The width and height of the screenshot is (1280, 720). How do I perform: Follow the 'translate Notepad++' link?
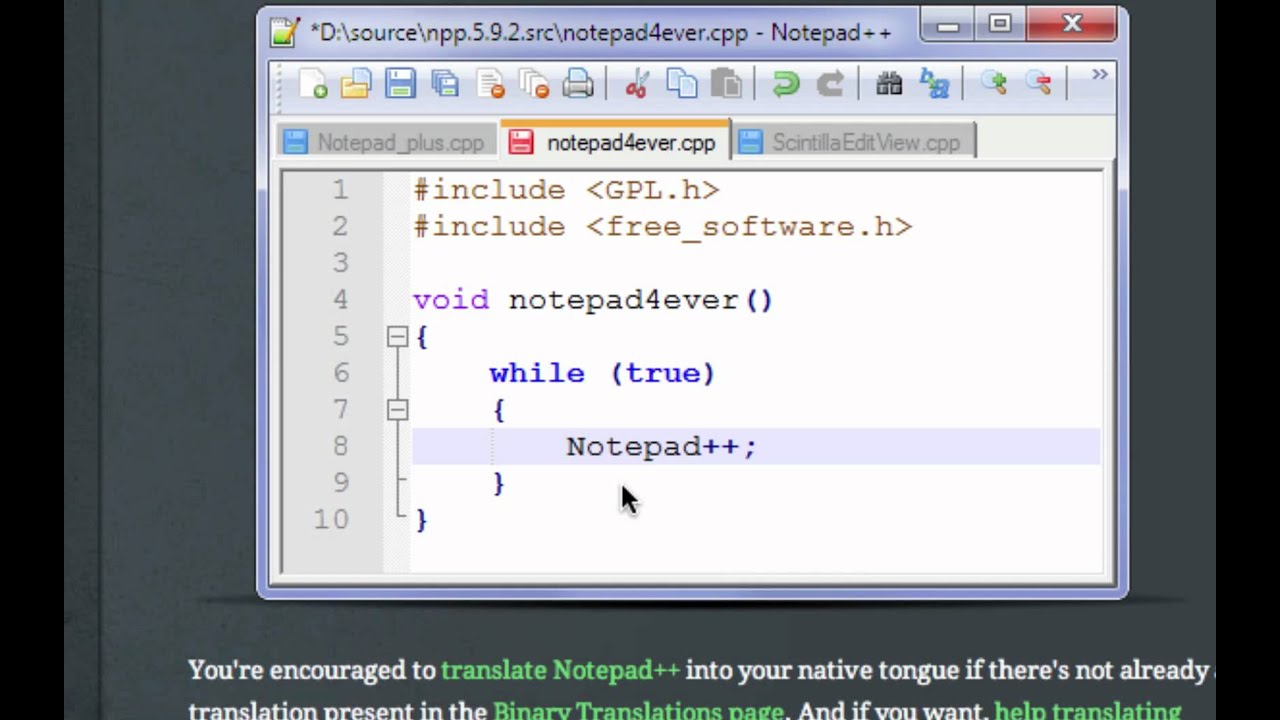click(x=560, y=670)
